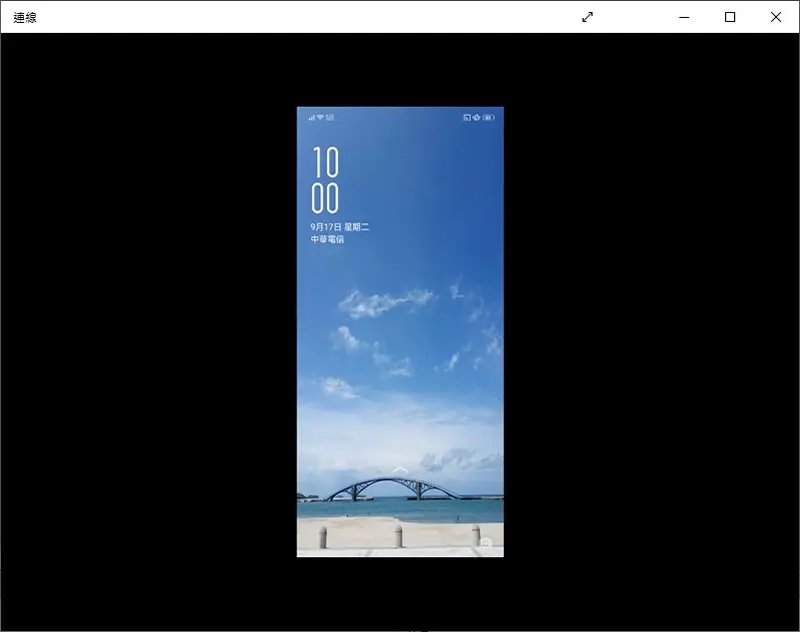Tap the SIM status icon after Wi-Fi
The height and width of the screenshot is (632, 800).
pos(330,117)
